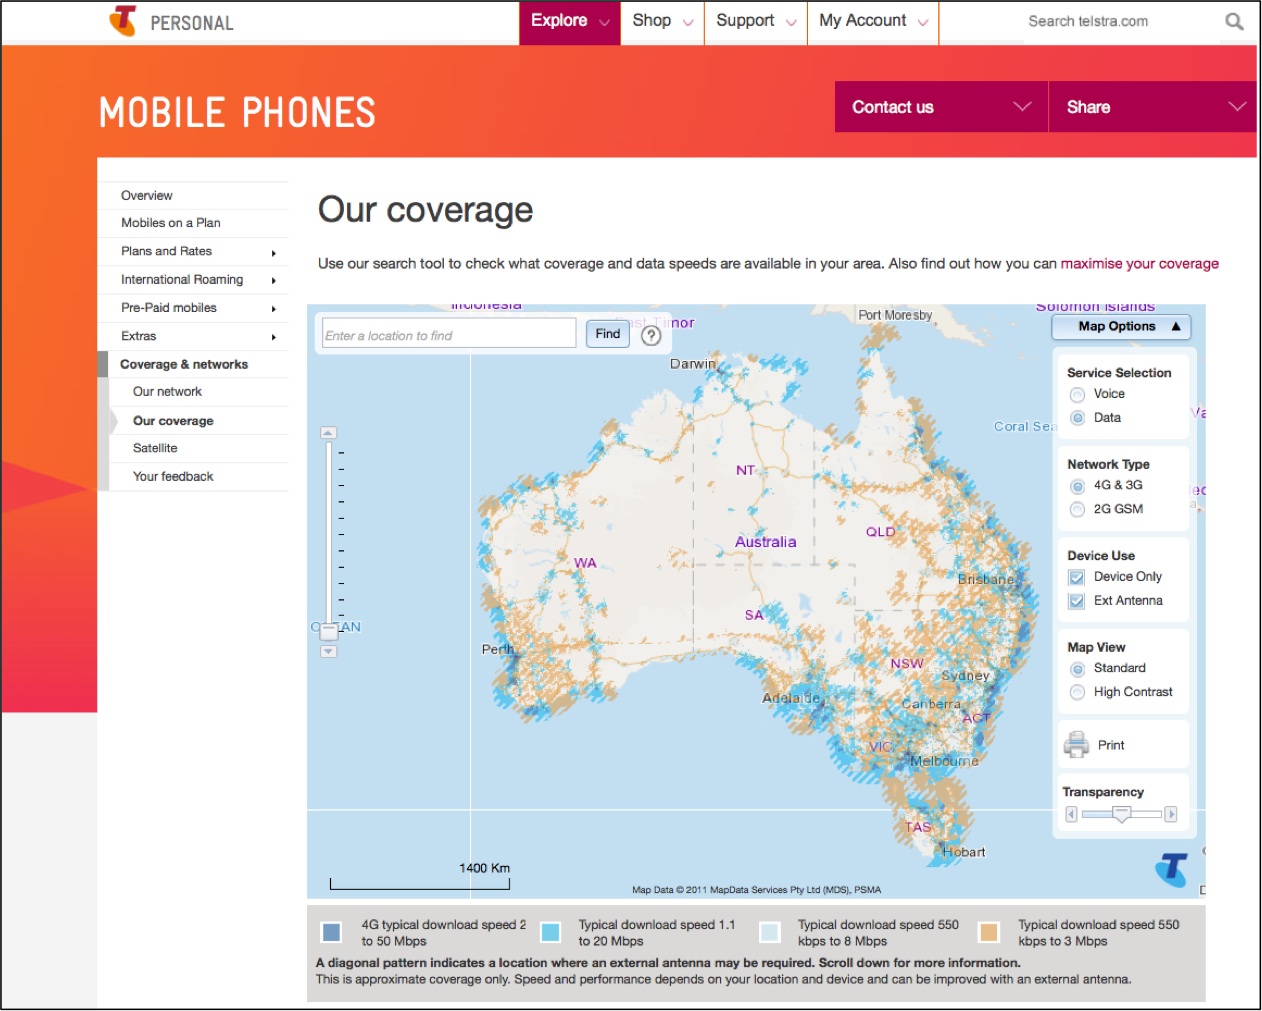This screenshot has height=1011, width=1262.
Task: Click the zoom-in arrow on map slider
Action: [328, 432]
